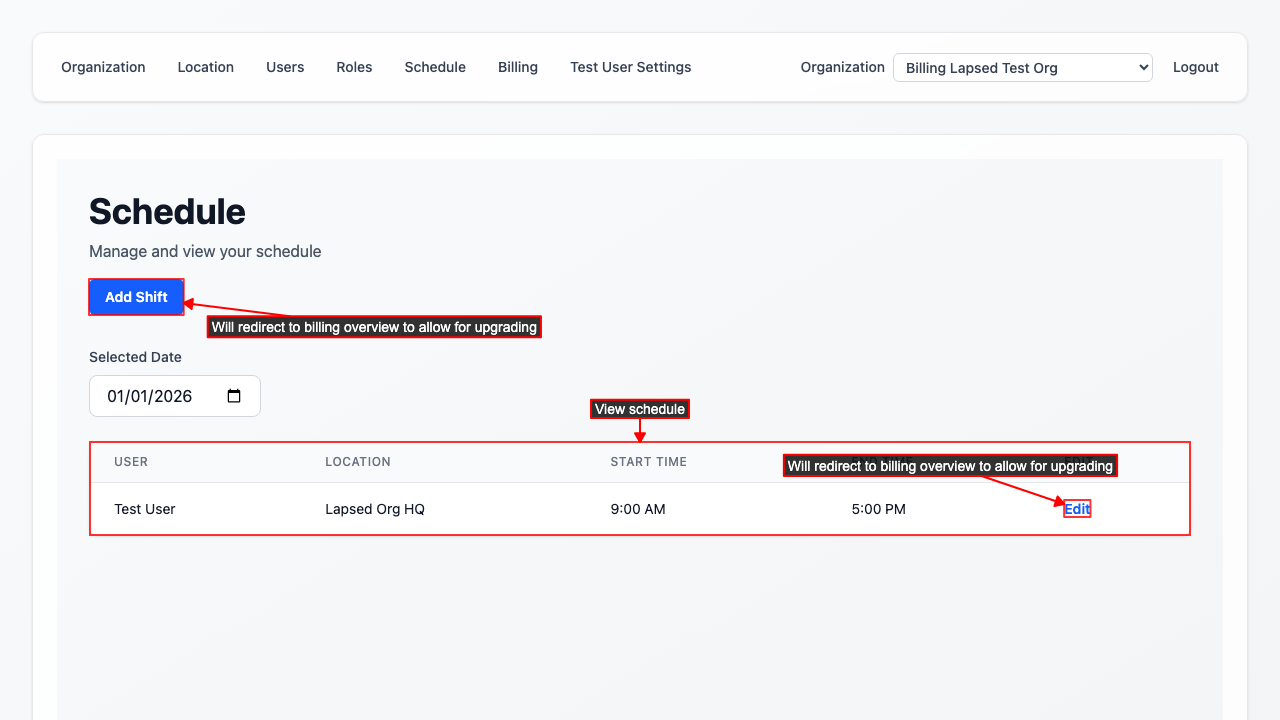Click the LOCATION column header

tap(357, 462)
